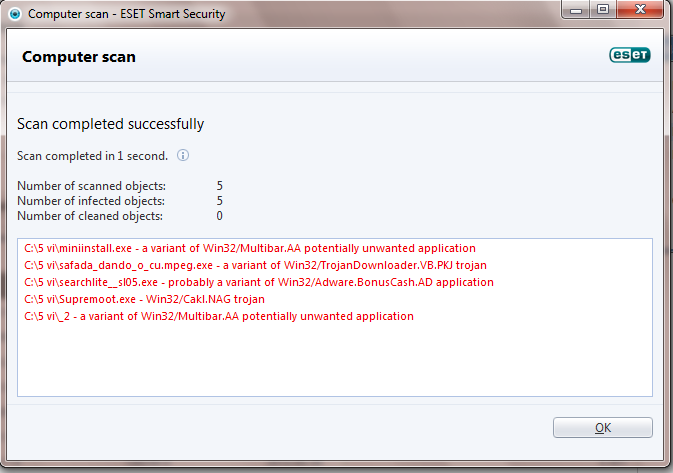Click the info icon beside scan duration
Screen dimensions: 673x473
[183, 156]
